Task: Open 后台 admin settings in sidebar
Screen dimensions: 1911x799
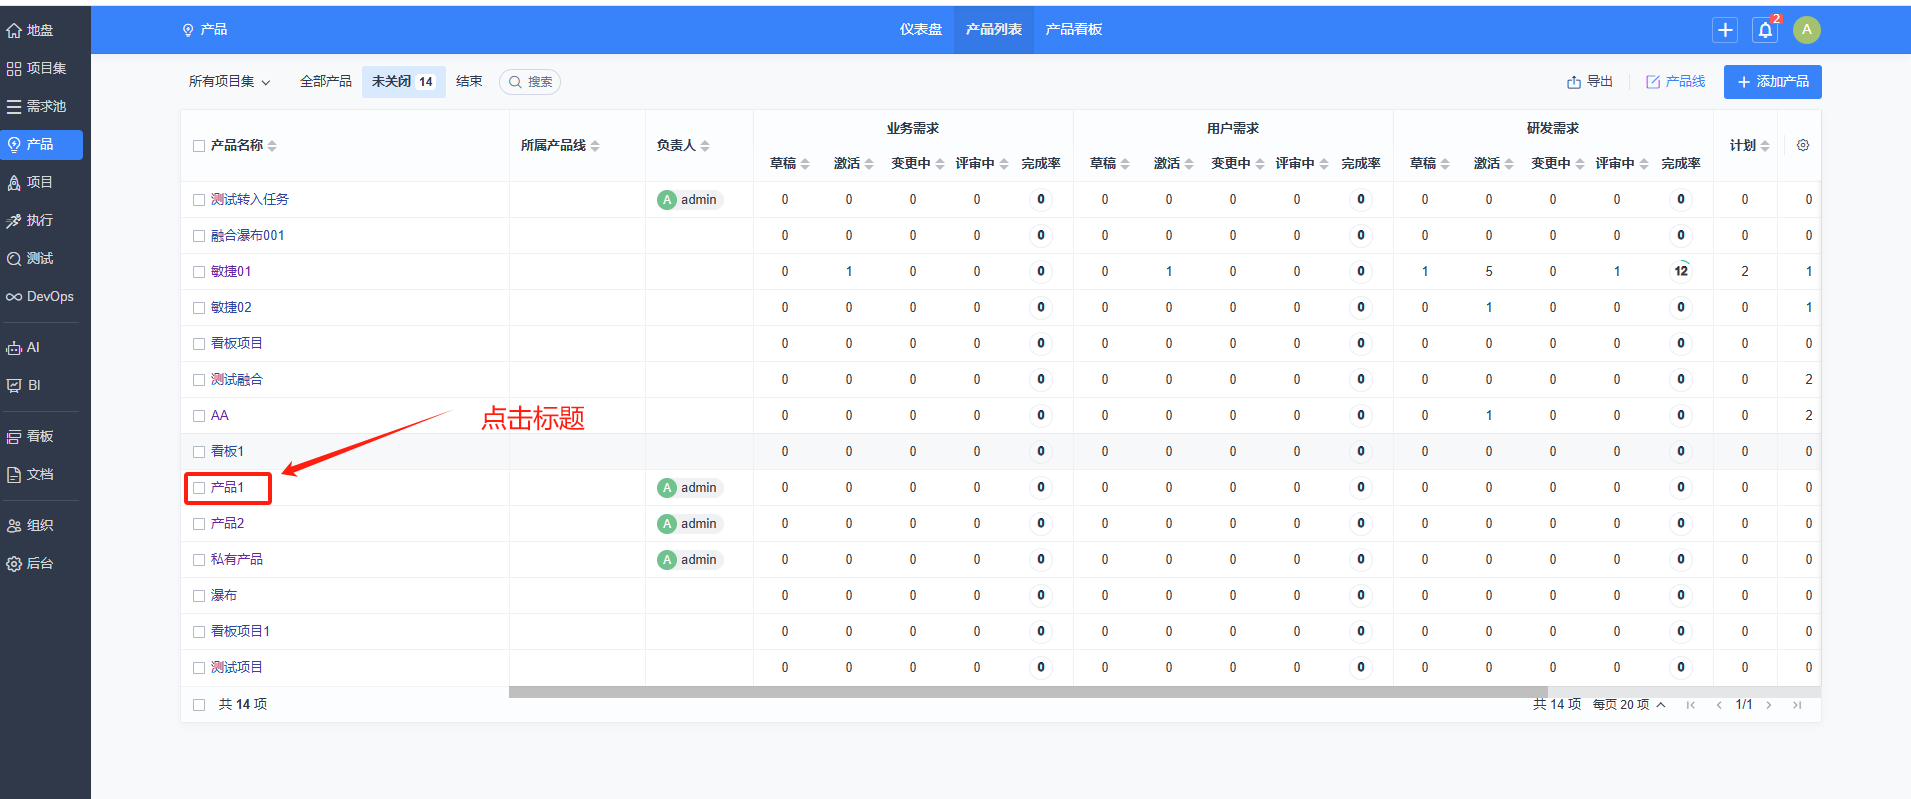Action: coord(41,564)
